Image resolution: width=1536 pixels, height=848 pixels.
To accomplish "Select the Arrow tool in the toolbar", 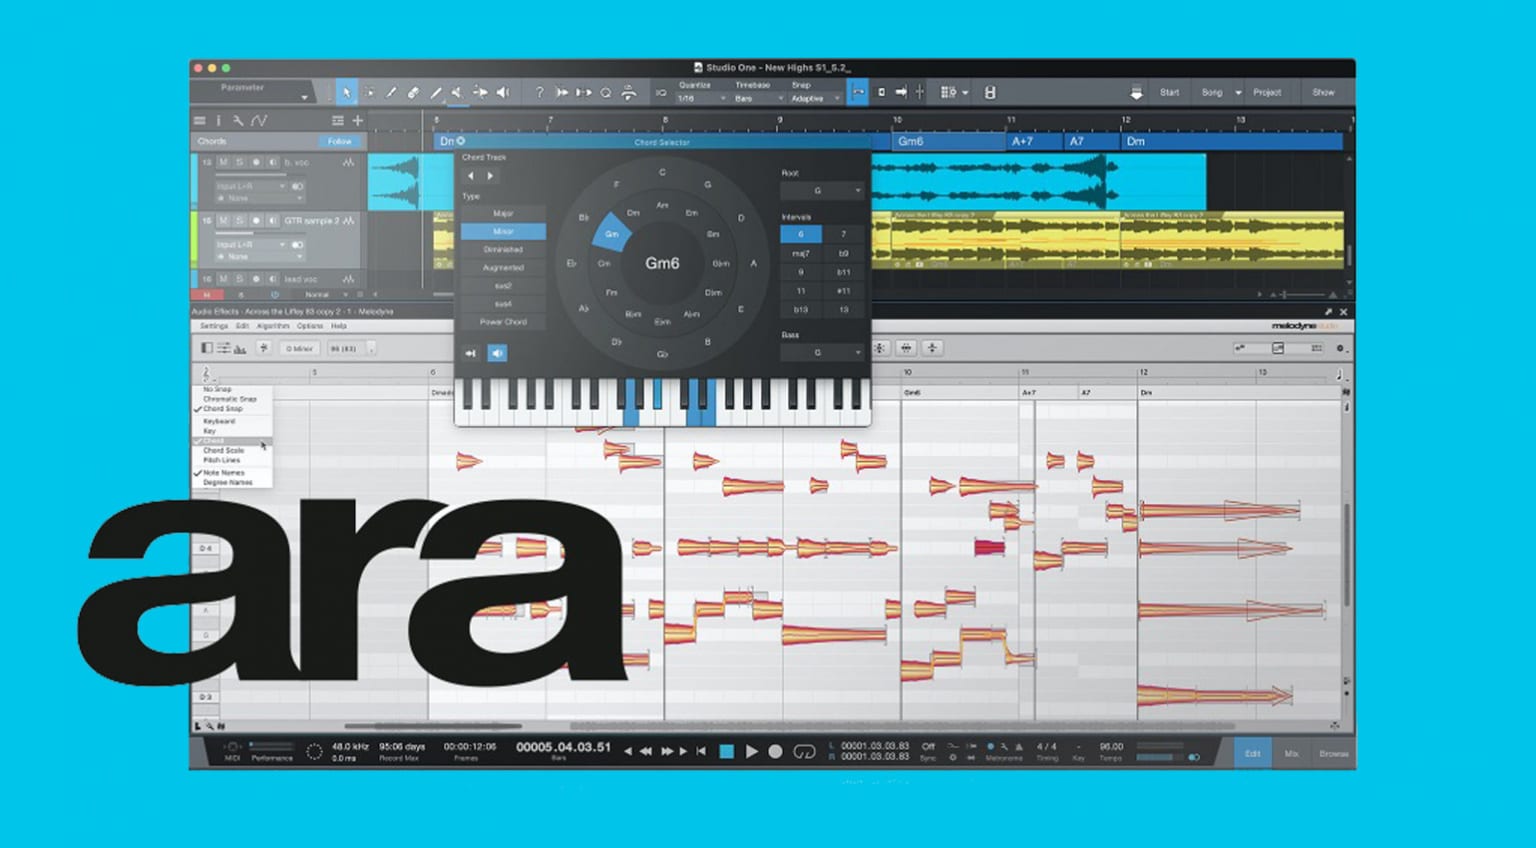I will coord(347,92).
